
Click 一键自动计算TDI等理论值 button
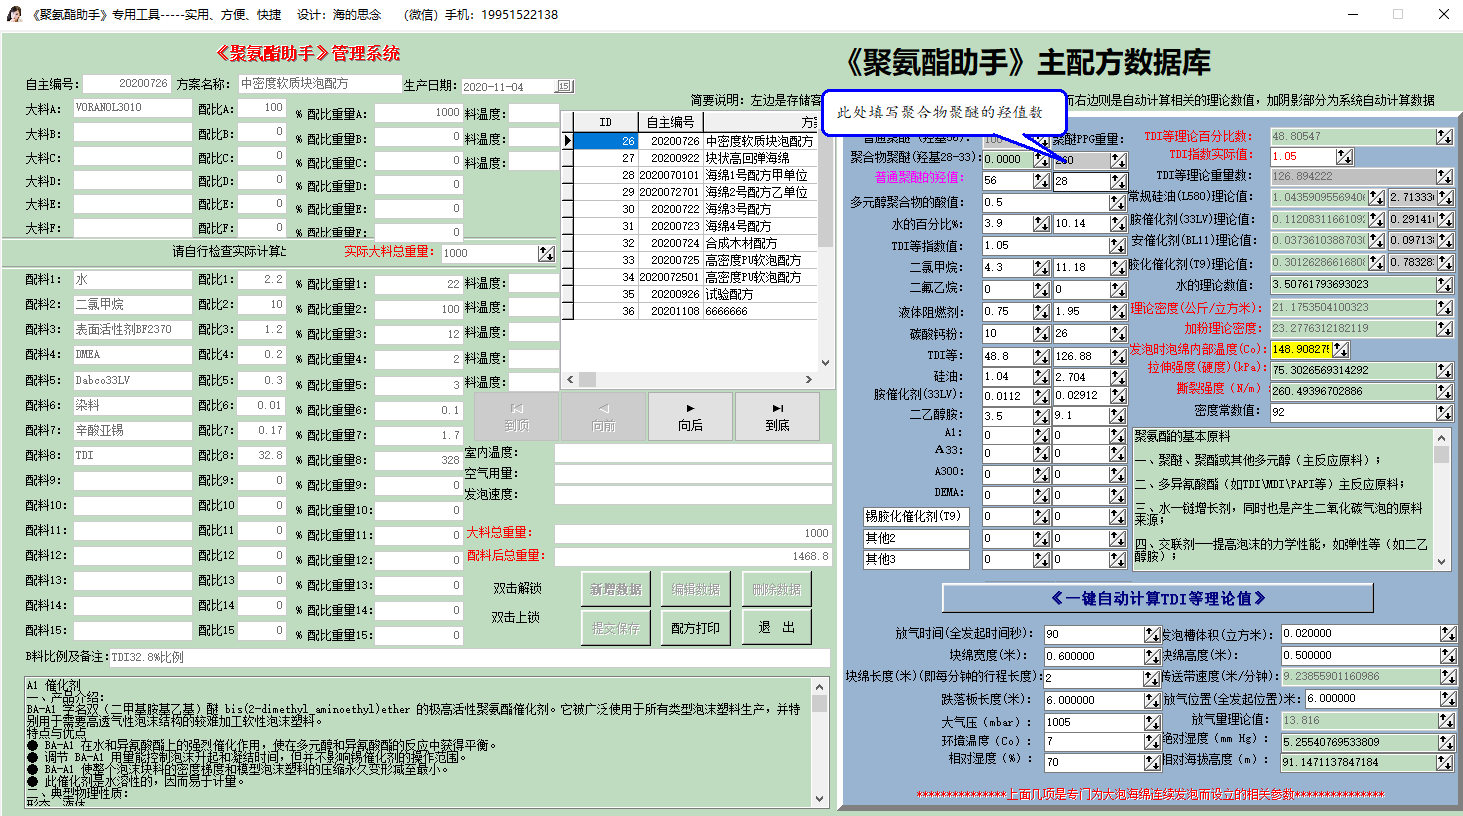1158,598
